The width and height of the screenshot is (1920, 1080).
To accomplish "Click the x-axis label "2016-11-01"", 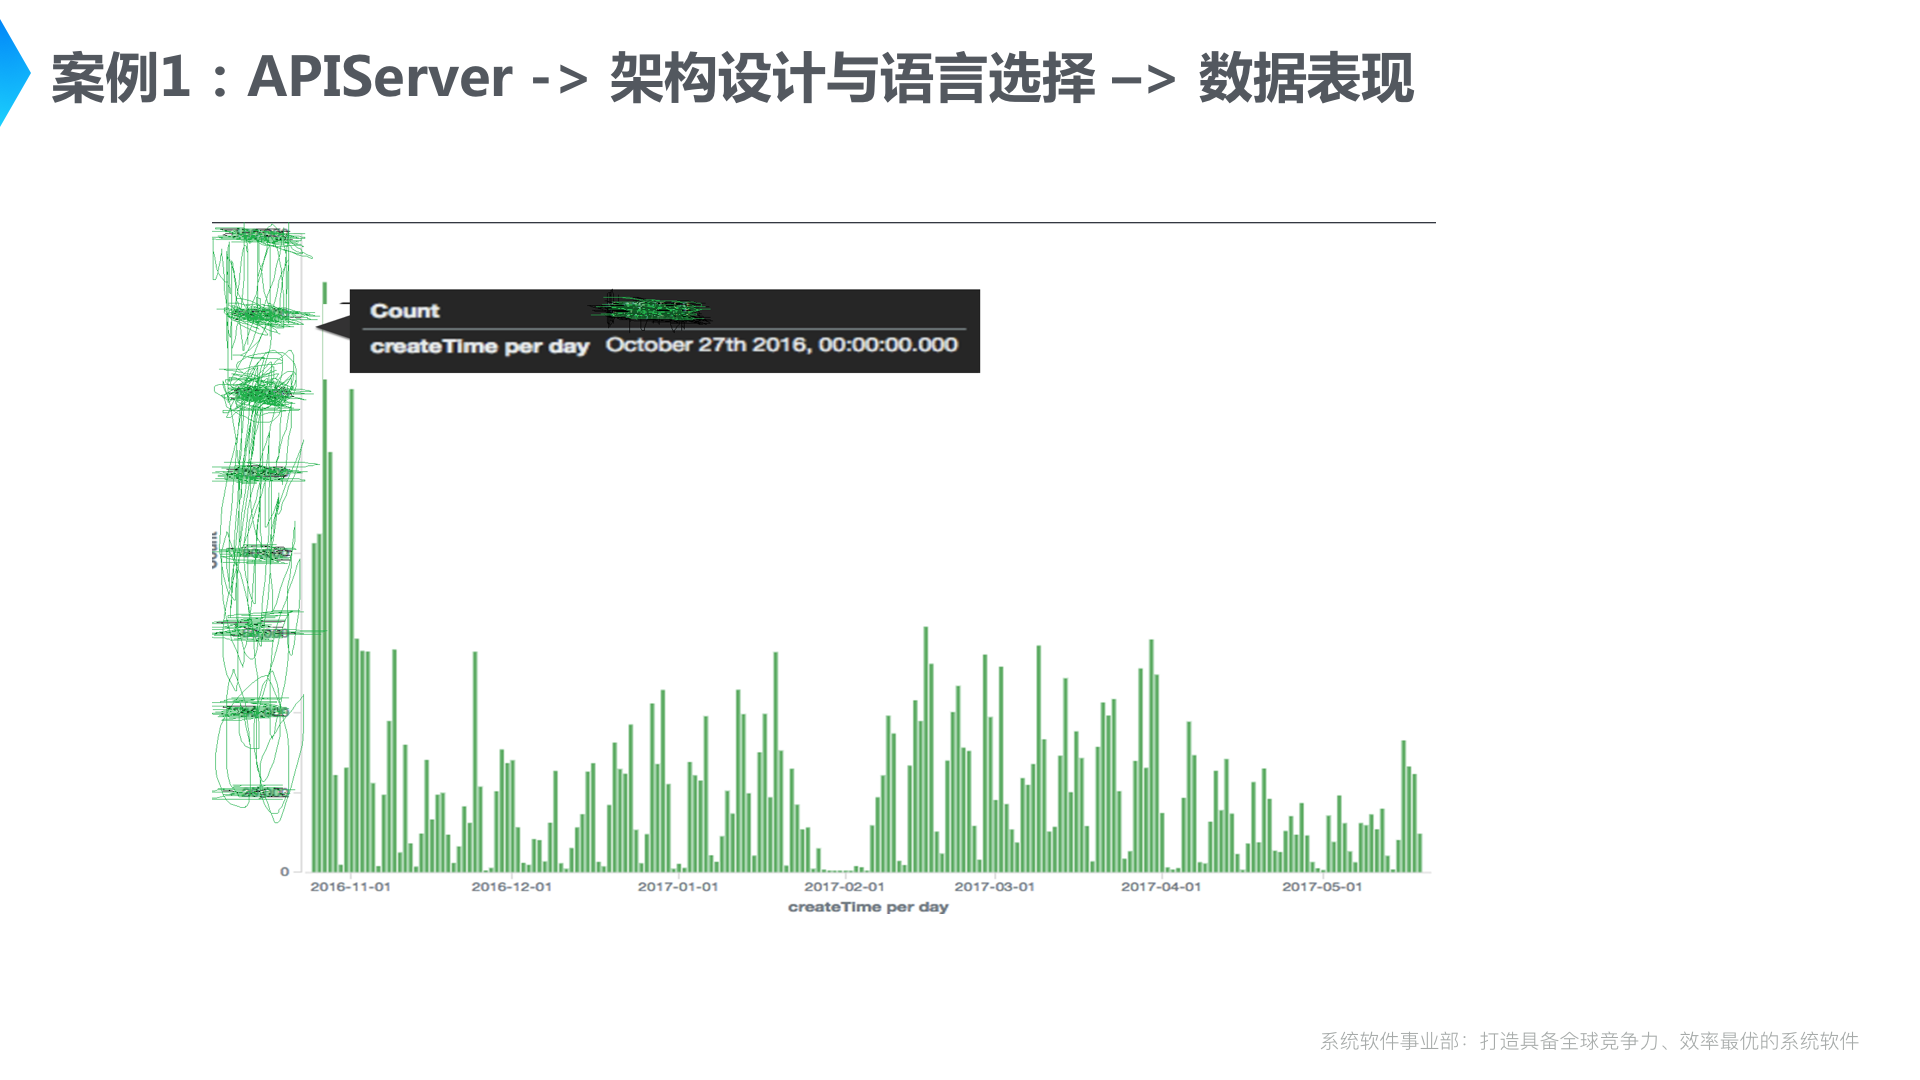I will pyautogui.click(x=350, y=887).
